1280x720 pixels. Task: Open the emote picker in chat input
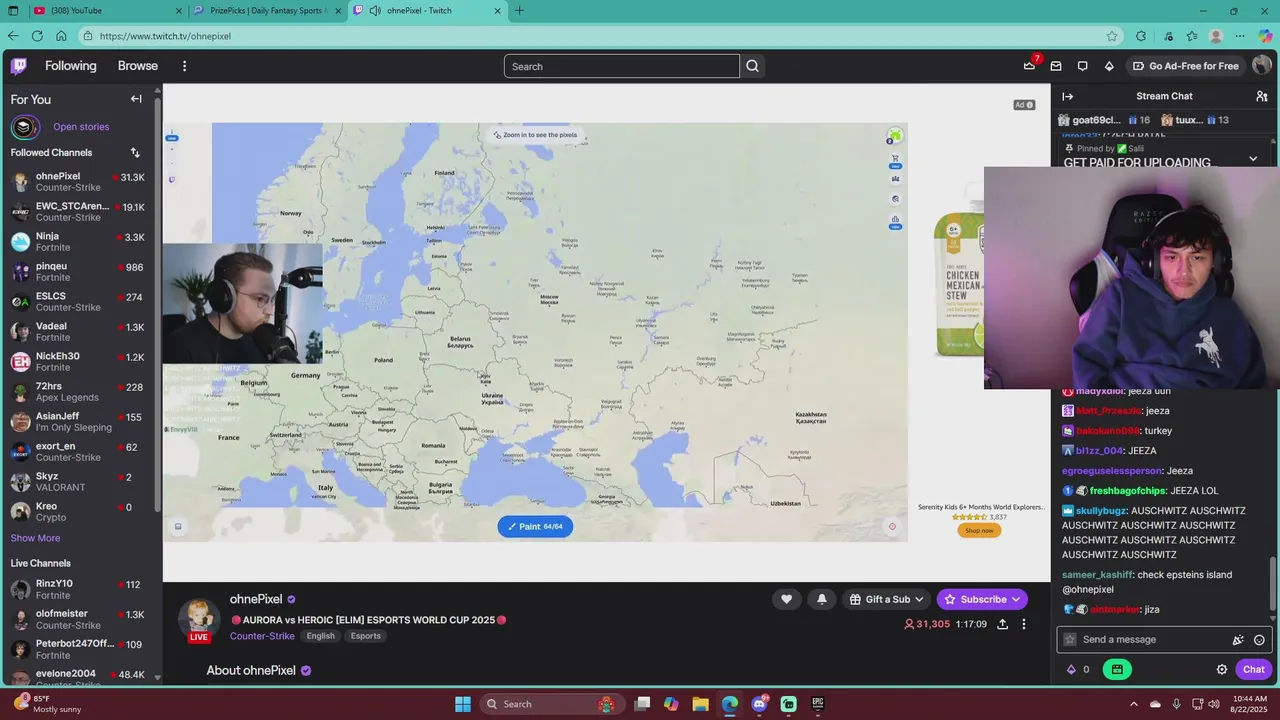(x=1259, y=640)
